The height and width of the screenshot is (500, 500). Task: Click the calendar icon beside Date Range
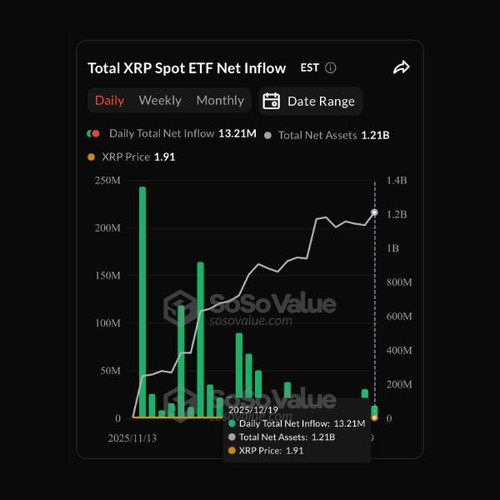pyautogui.click(x=271, y=101)
